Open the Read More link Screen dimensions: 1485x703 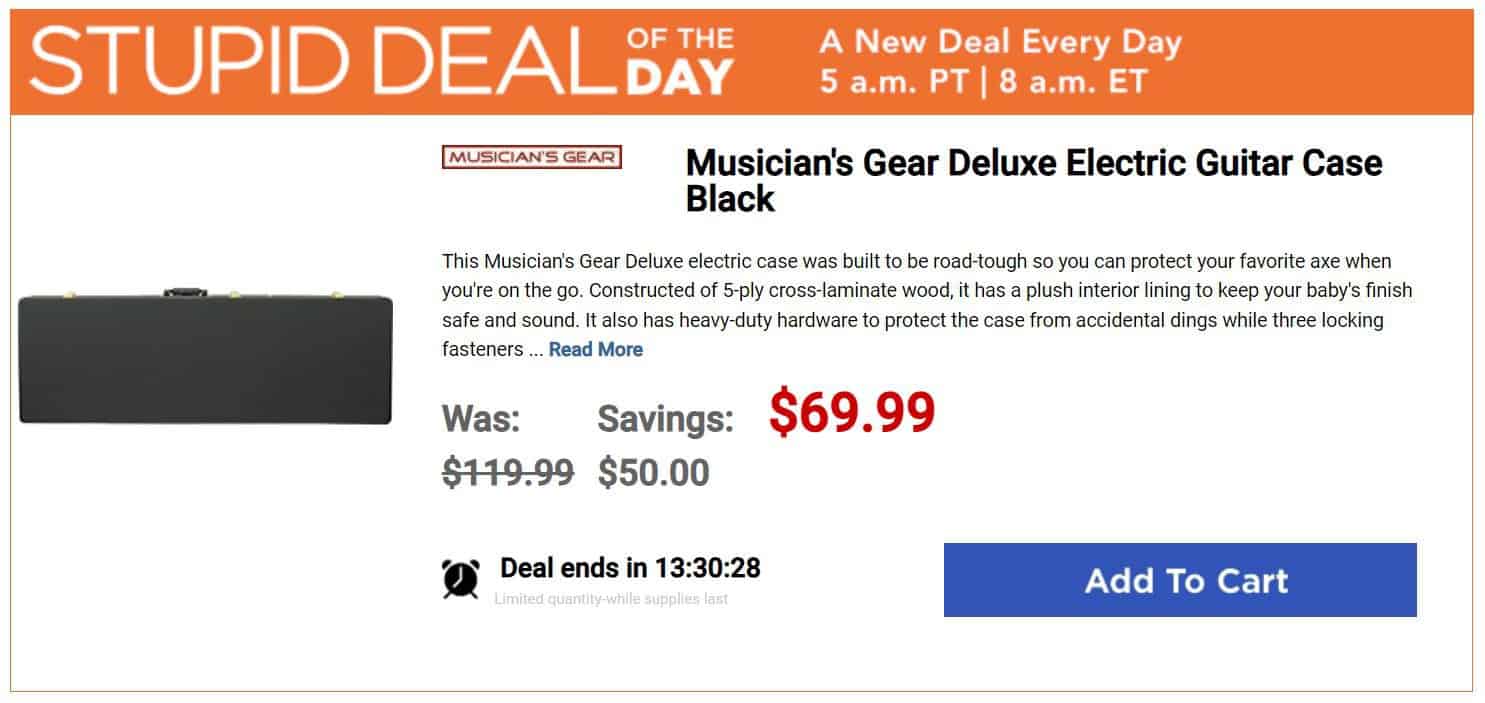point(596,349)
